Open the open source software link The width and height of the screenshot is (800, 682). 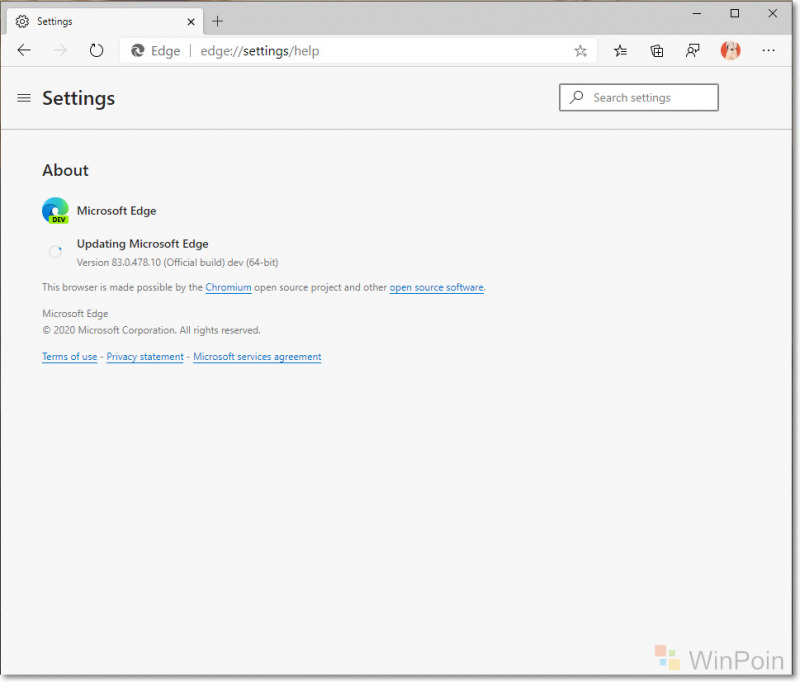point(436,287)
